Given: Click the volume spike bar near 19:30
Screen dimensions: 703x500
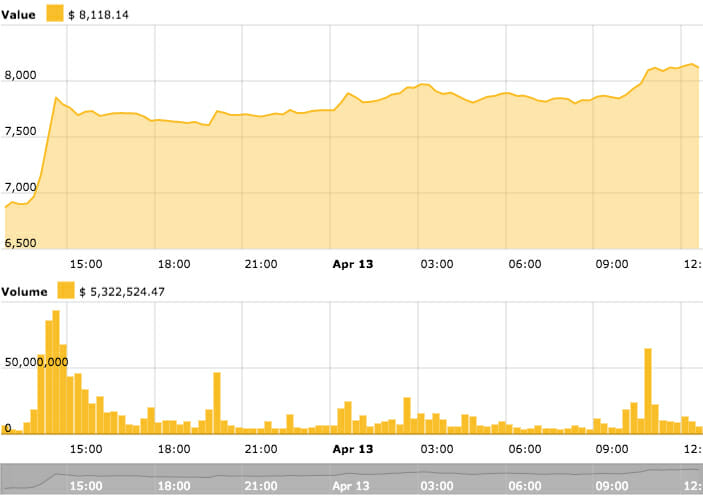Looking at the screenshot, I should click(217, 403).
